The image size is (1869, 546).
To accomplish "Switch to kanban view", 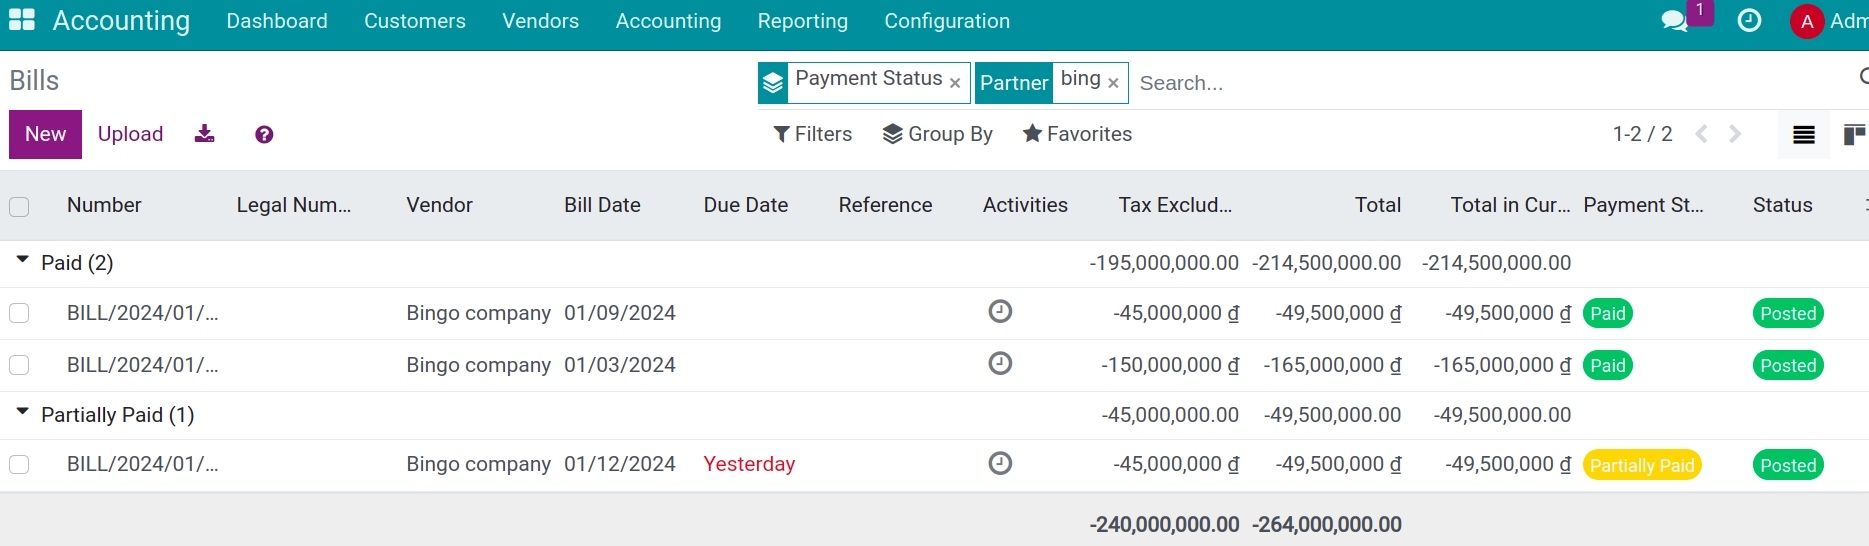I will pos(1853,135).
